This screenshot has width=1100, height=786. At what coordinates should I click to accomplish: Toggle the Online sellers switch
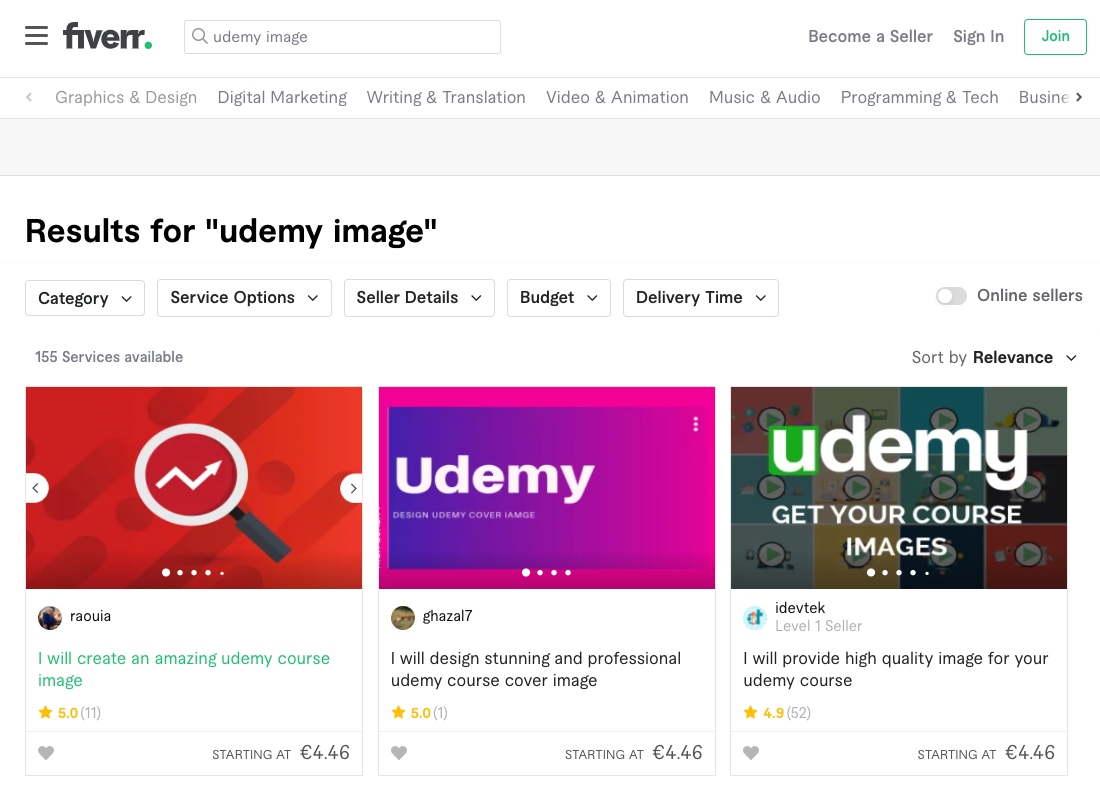point(951,296)
